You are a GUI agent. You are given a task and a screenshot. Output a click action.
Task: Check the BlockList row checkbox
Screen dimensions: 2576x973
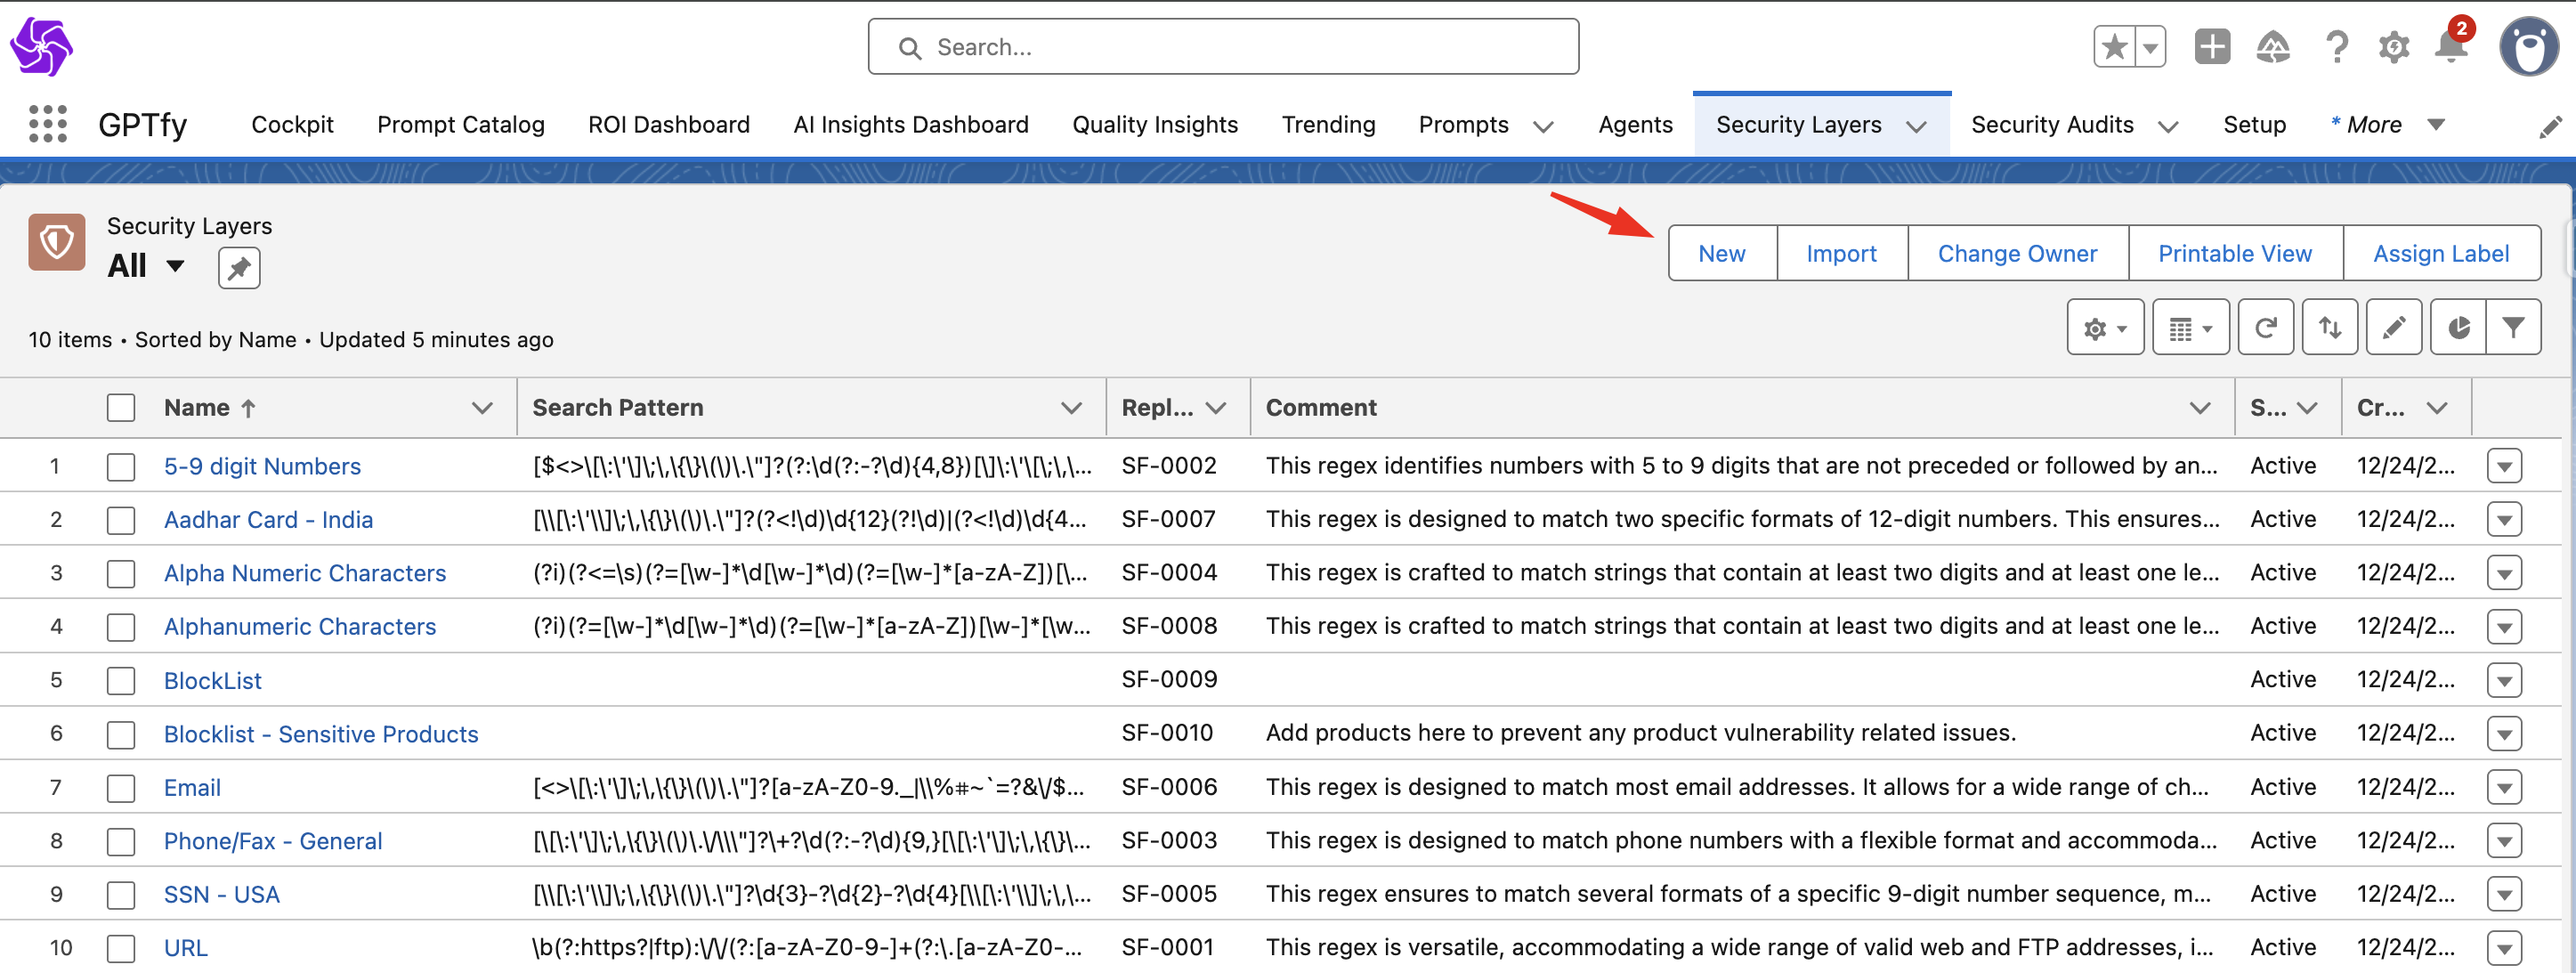coord(121,681)
